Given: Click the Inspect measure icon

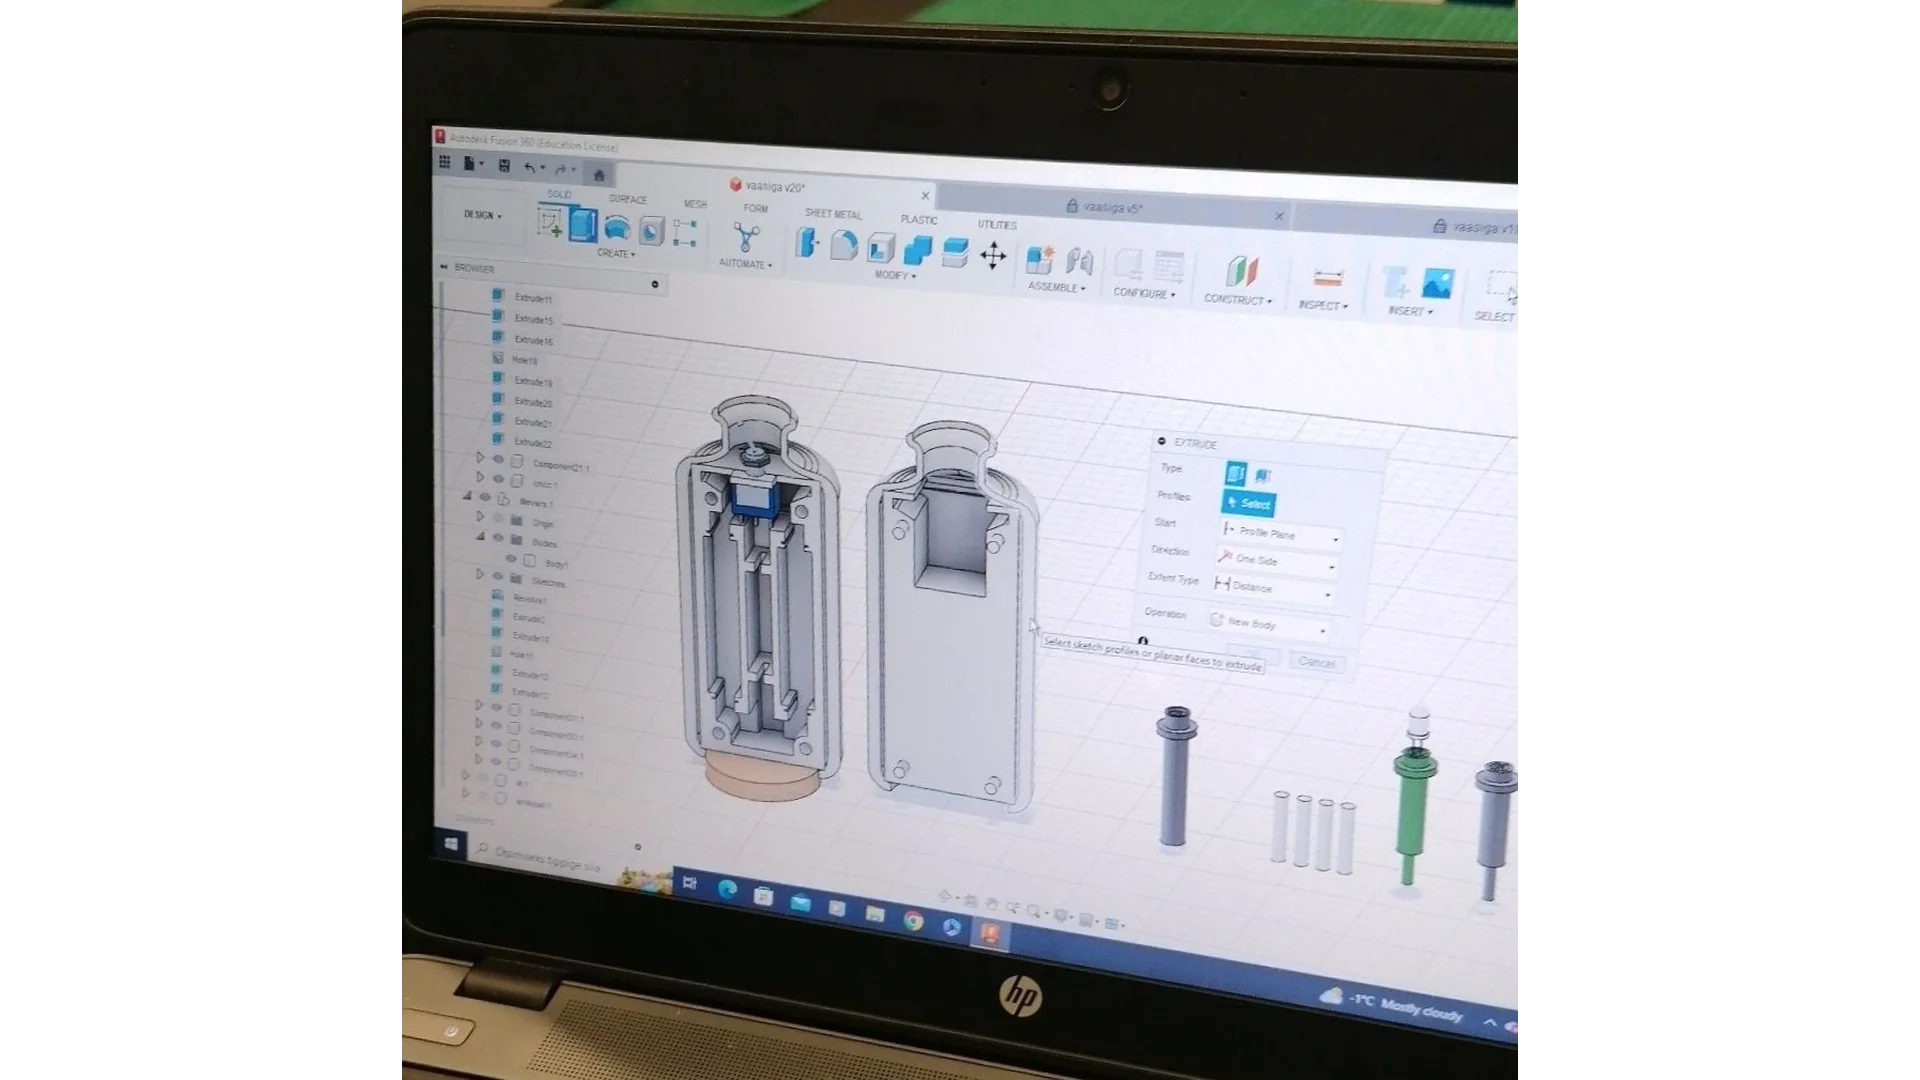Looking at the screenshot, I should coord(1327,278).
